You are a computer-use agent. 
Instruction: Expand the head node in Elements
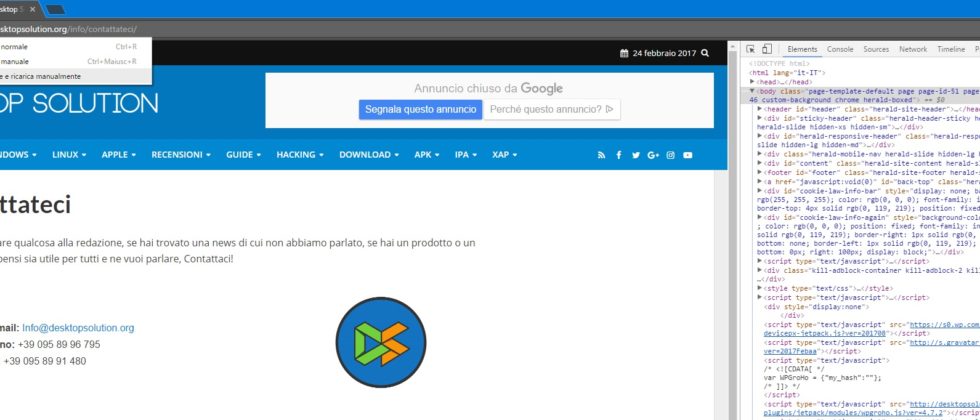(x=752, y=82)
